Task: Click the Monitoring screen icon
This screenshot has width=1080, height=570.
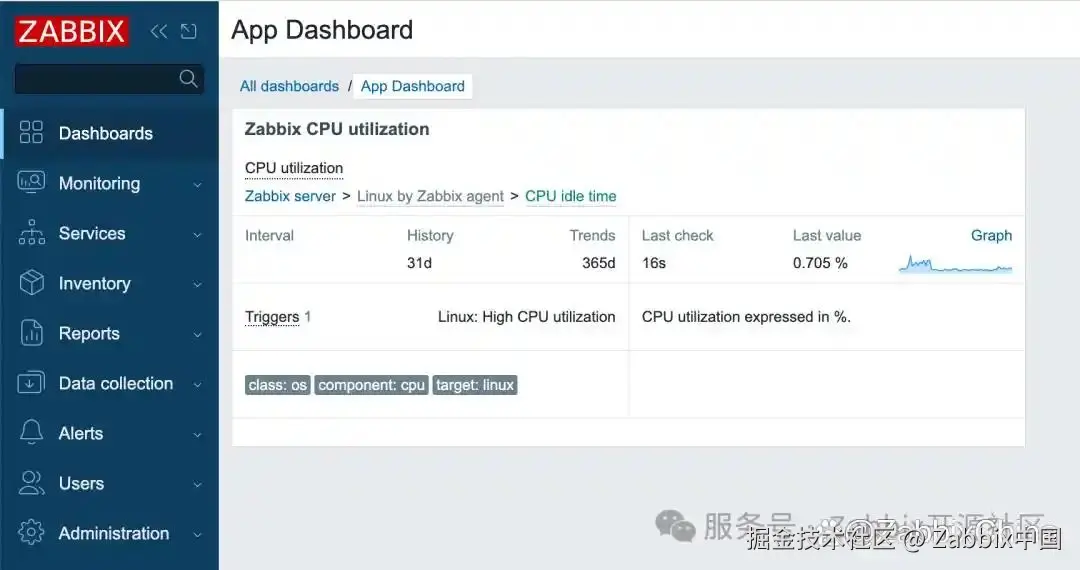Action: point(32,183)
